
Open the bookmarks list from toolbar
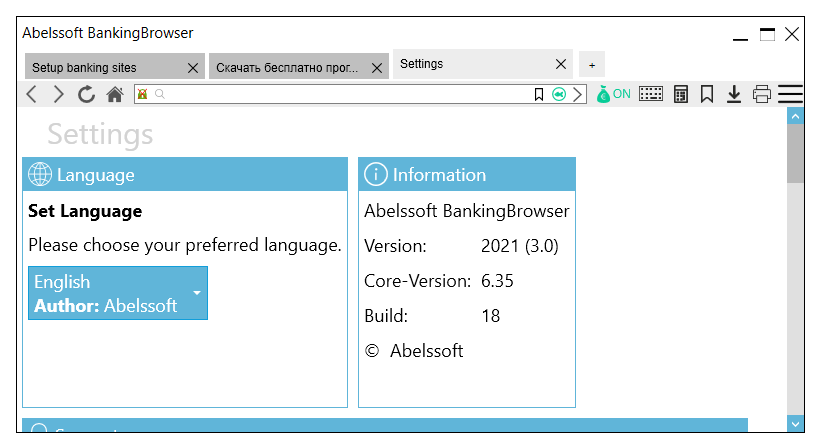point(707,94)
